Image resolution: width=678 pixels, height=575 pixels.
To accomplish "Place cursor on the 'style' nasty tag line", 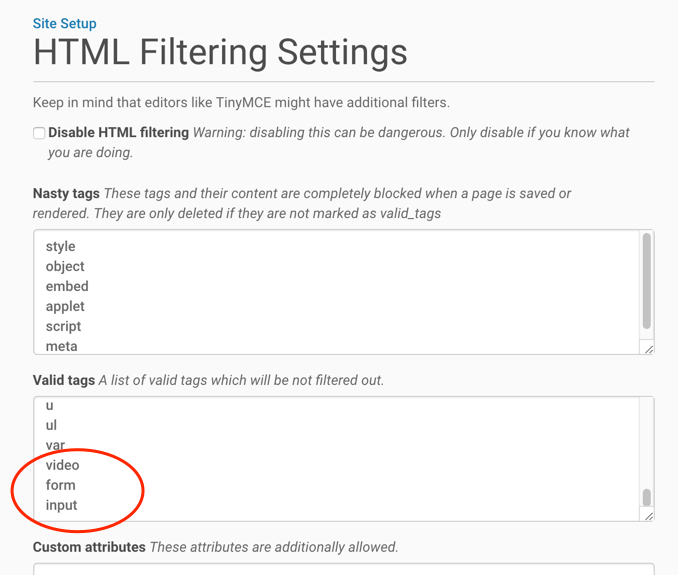I will [61, 246].
